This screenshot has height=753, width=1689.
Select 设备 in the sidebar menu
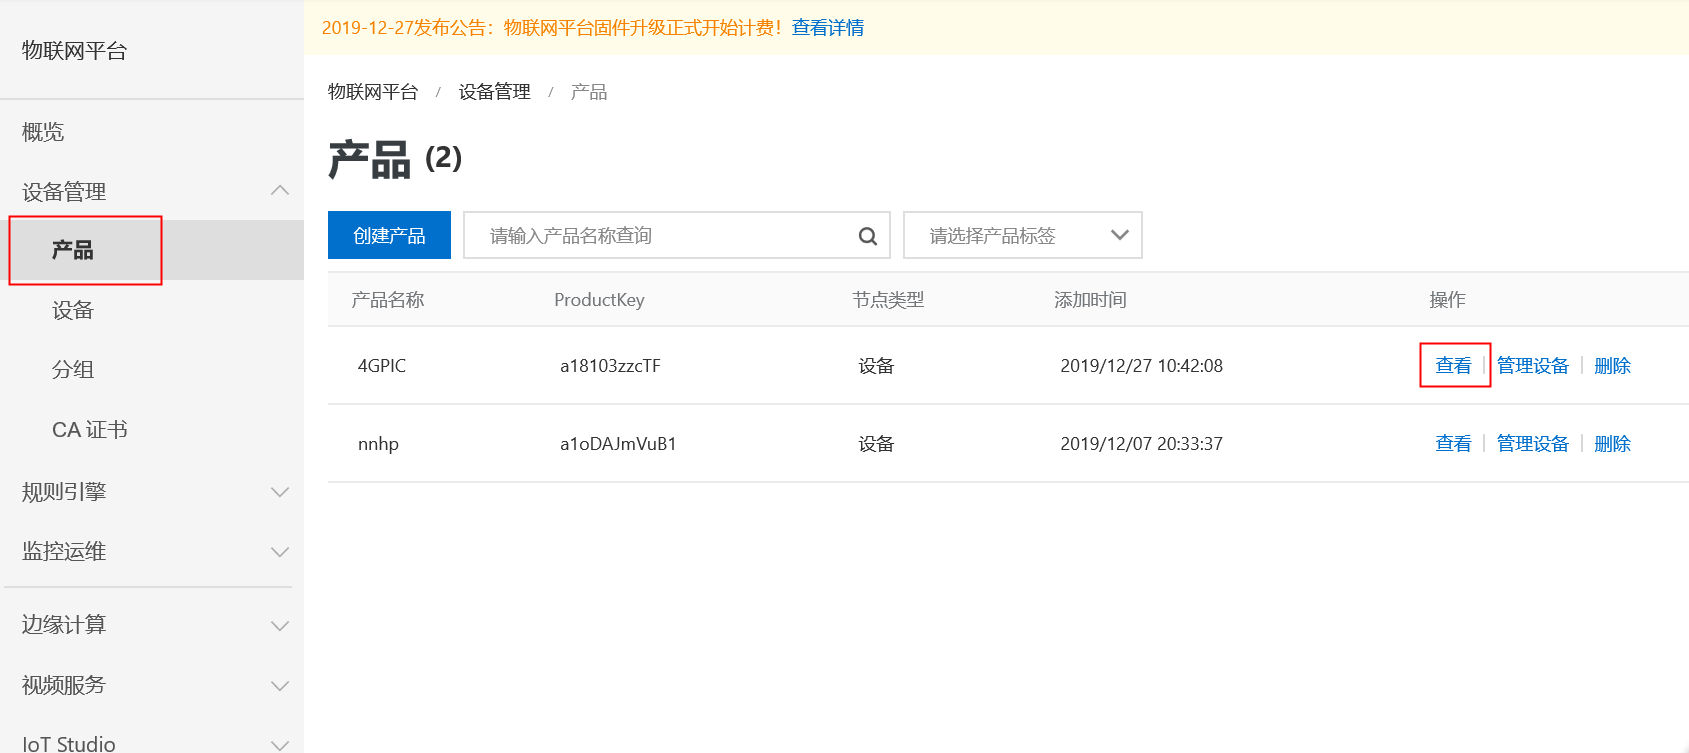pos(73,310)
